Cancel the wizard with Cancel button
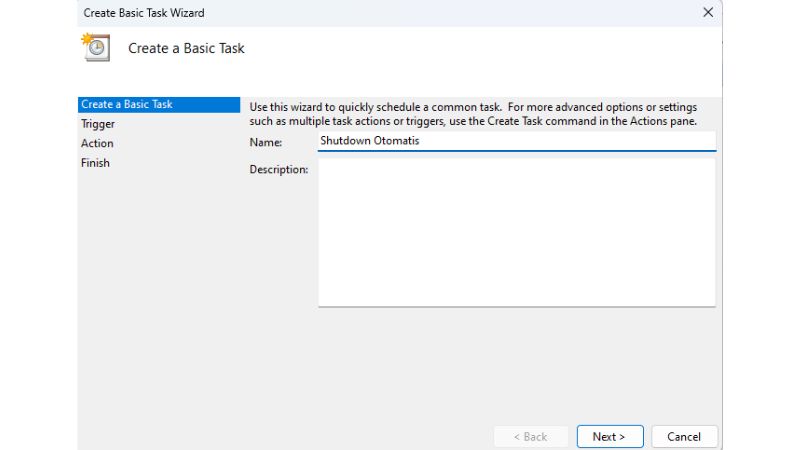The height and width of the screenshot is (450, 800). point(684,436)
